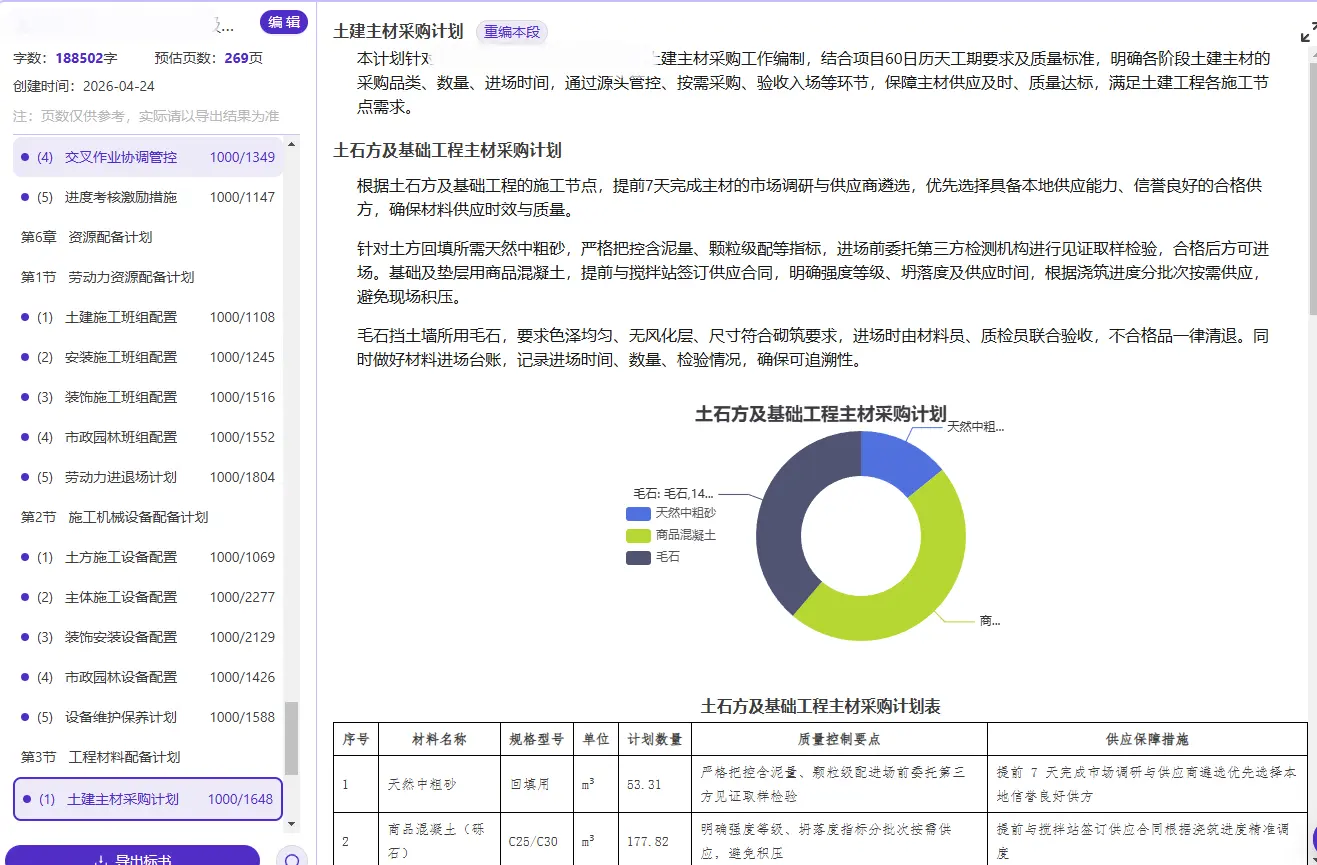Select (2) 安装施工班组配置 item
This screenshot has height=865, width=1317.
(148, 357)
